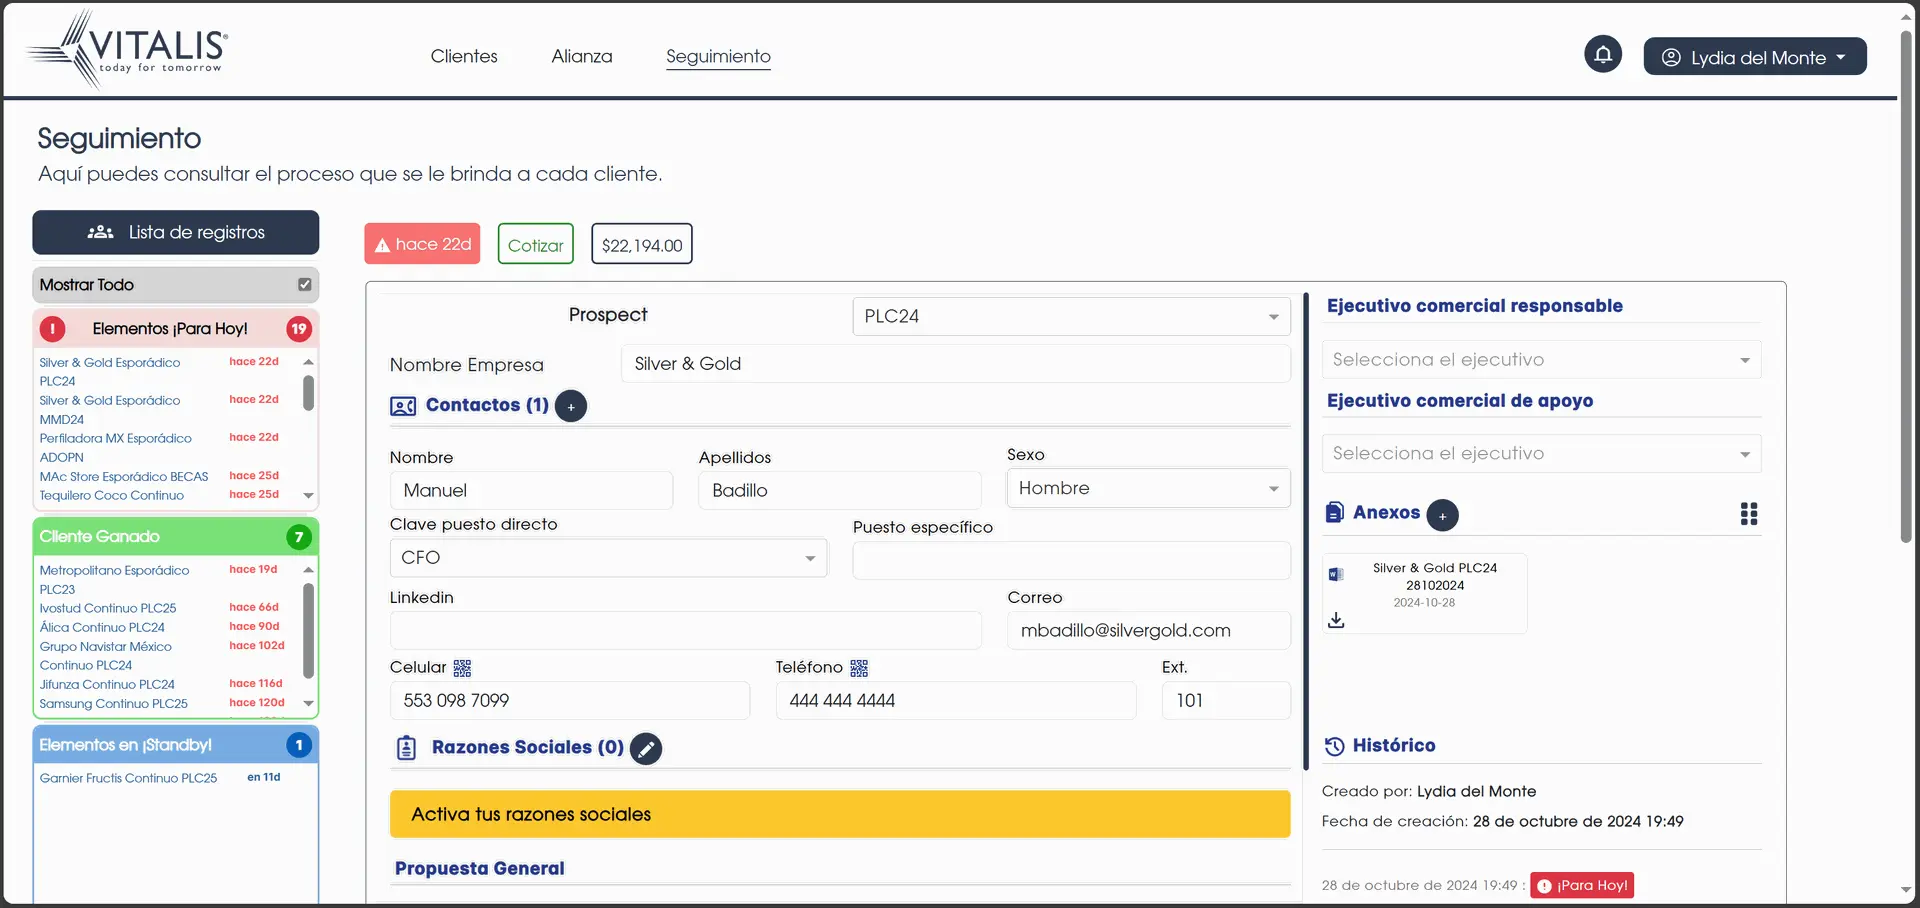Viewport: 1920px width, 908px height.
Task: Open the Clave puesto directo CFO dropdown
Action: (x=608, y=558)
